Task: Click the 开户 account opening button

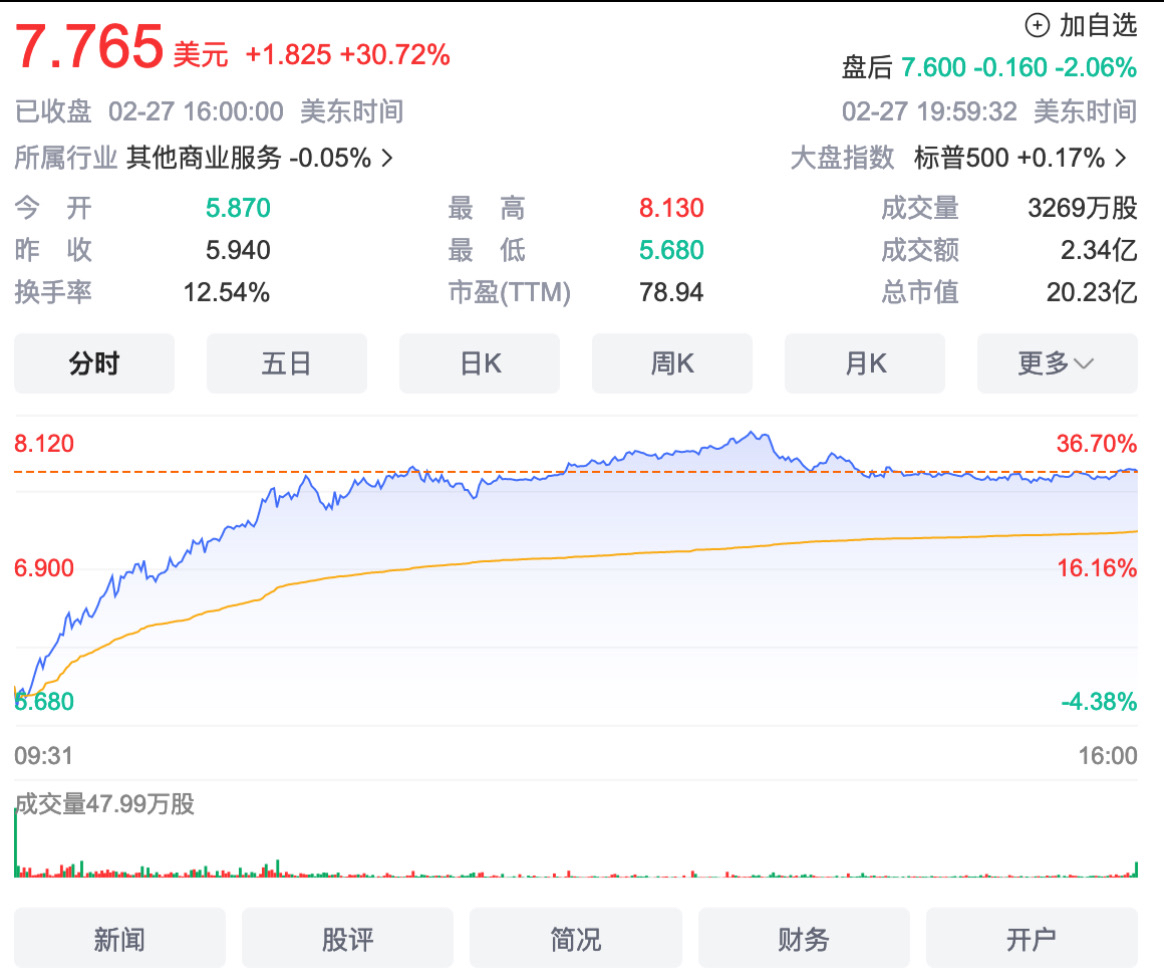Action: (1031, 937)
